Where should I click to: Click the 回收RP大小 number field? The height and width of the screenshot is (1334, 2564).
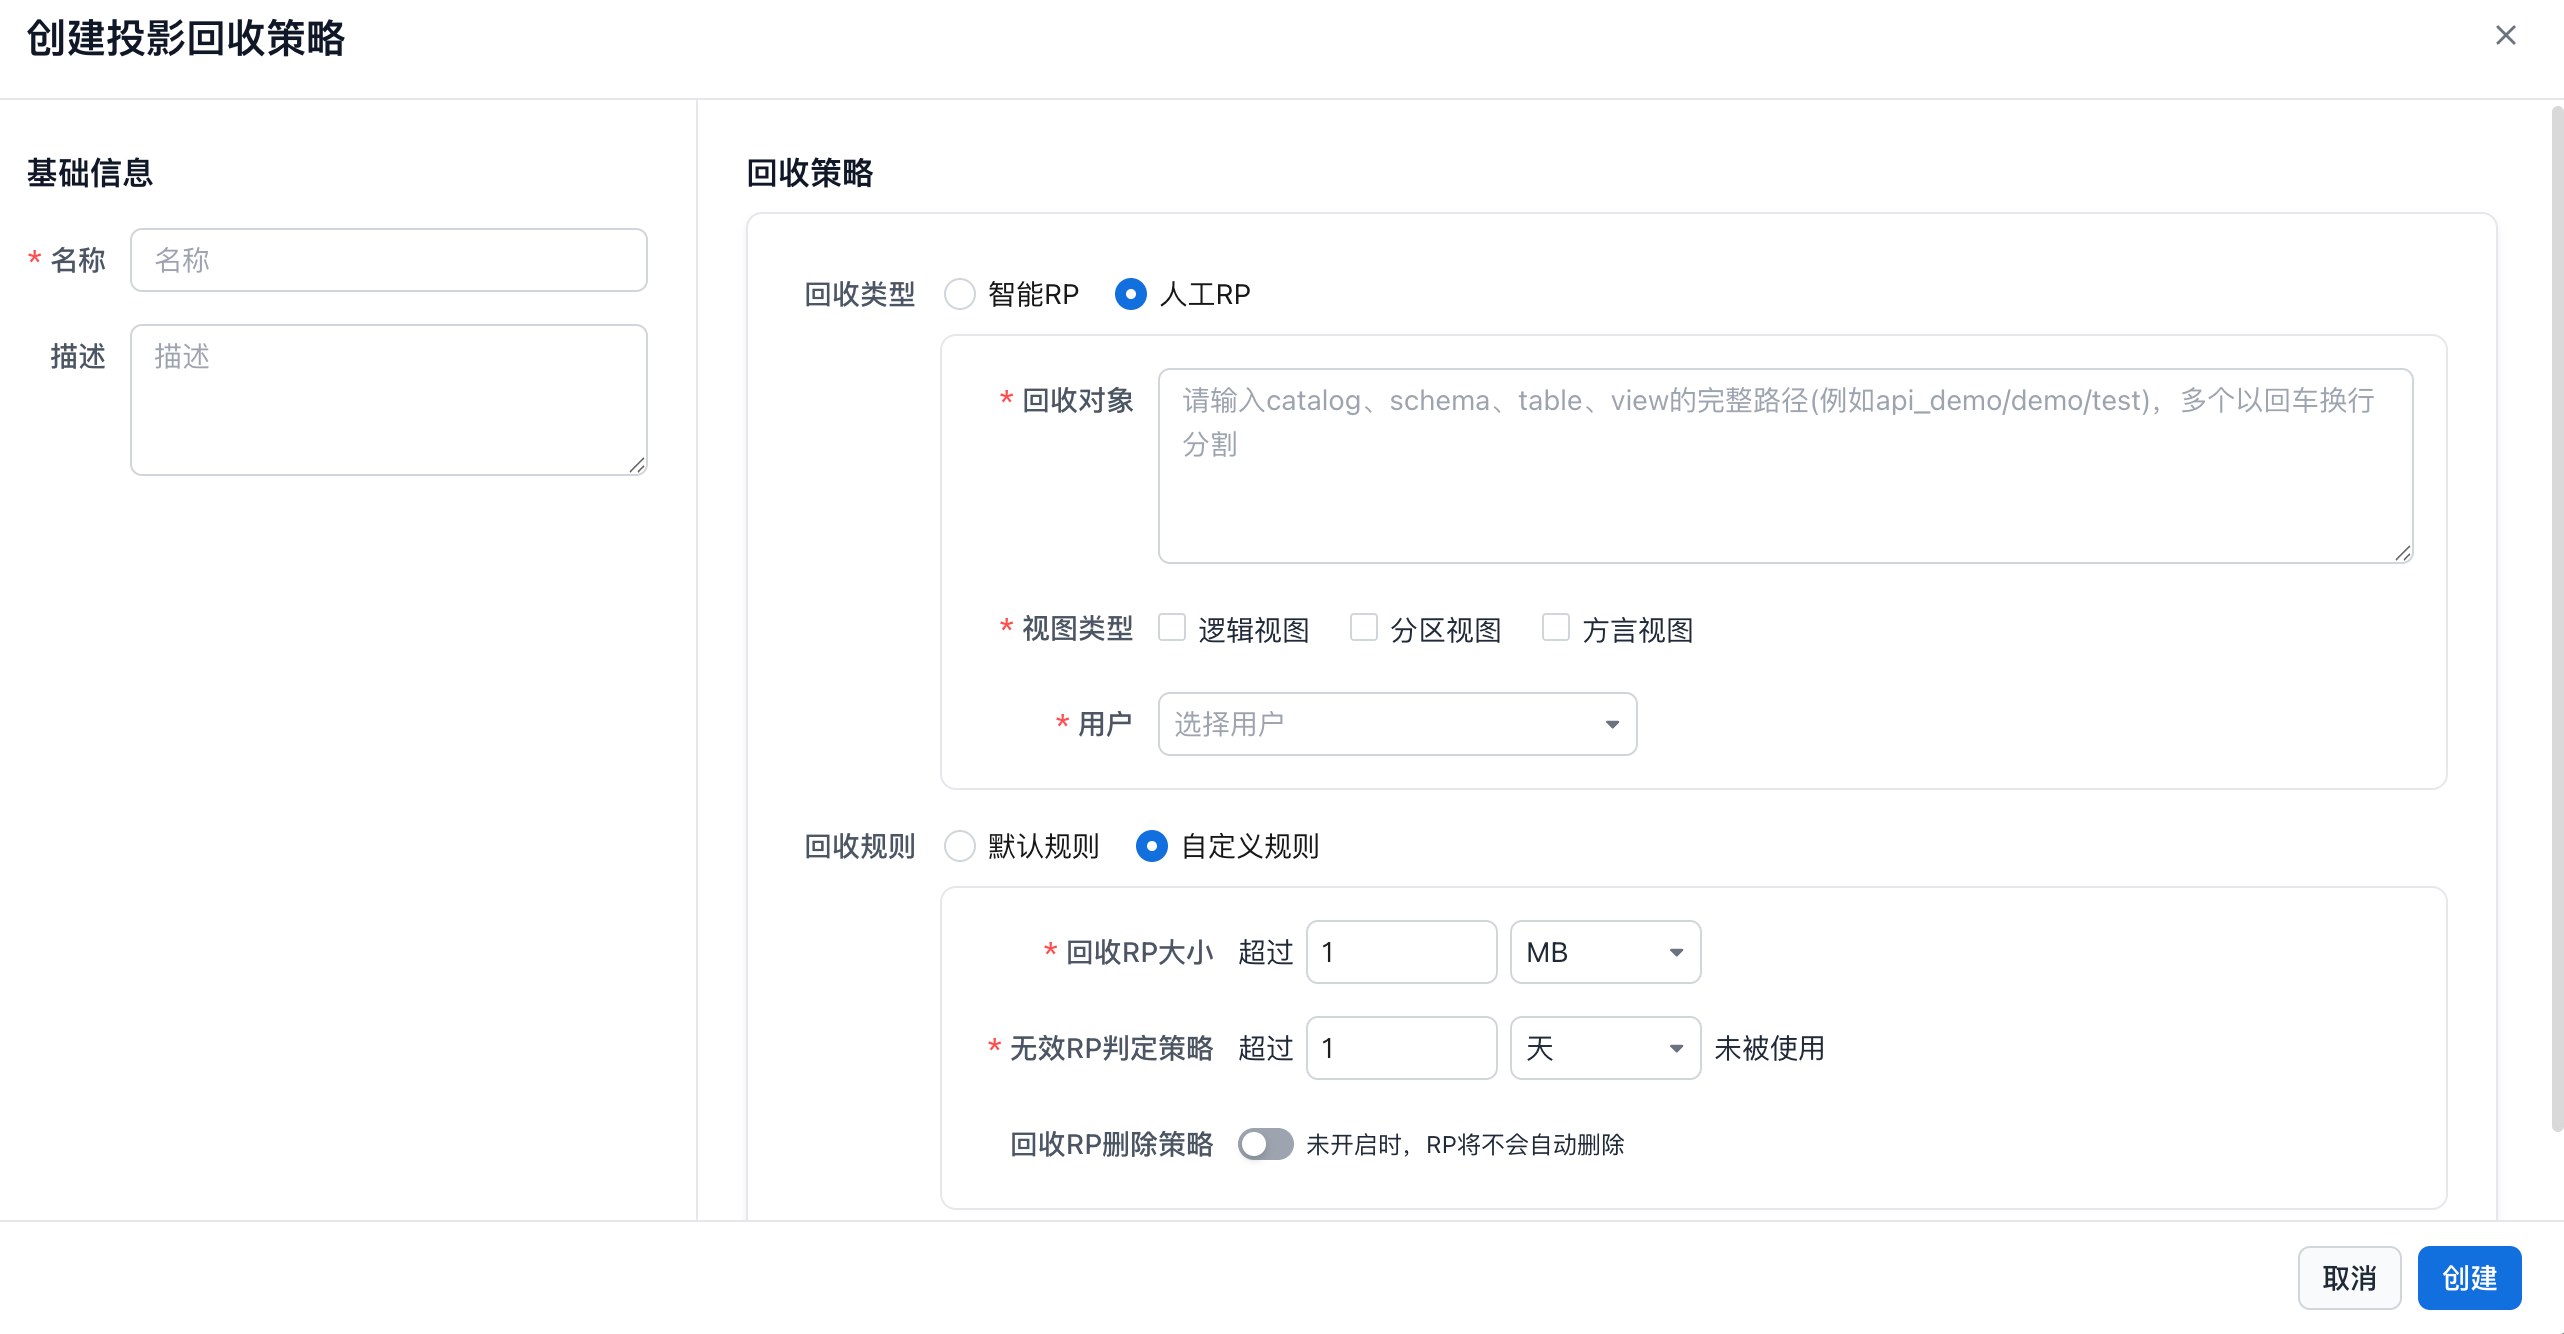coord(1400,952)
